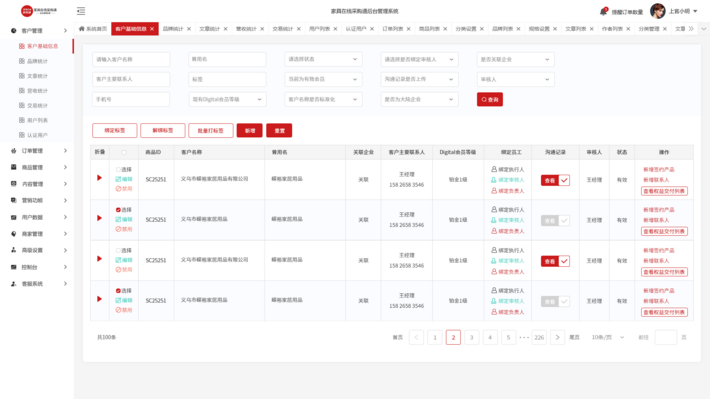The height and width of the screenshot is (399, 710).
Task: Expand the first table row's red triangle
Action: [99, 178]
